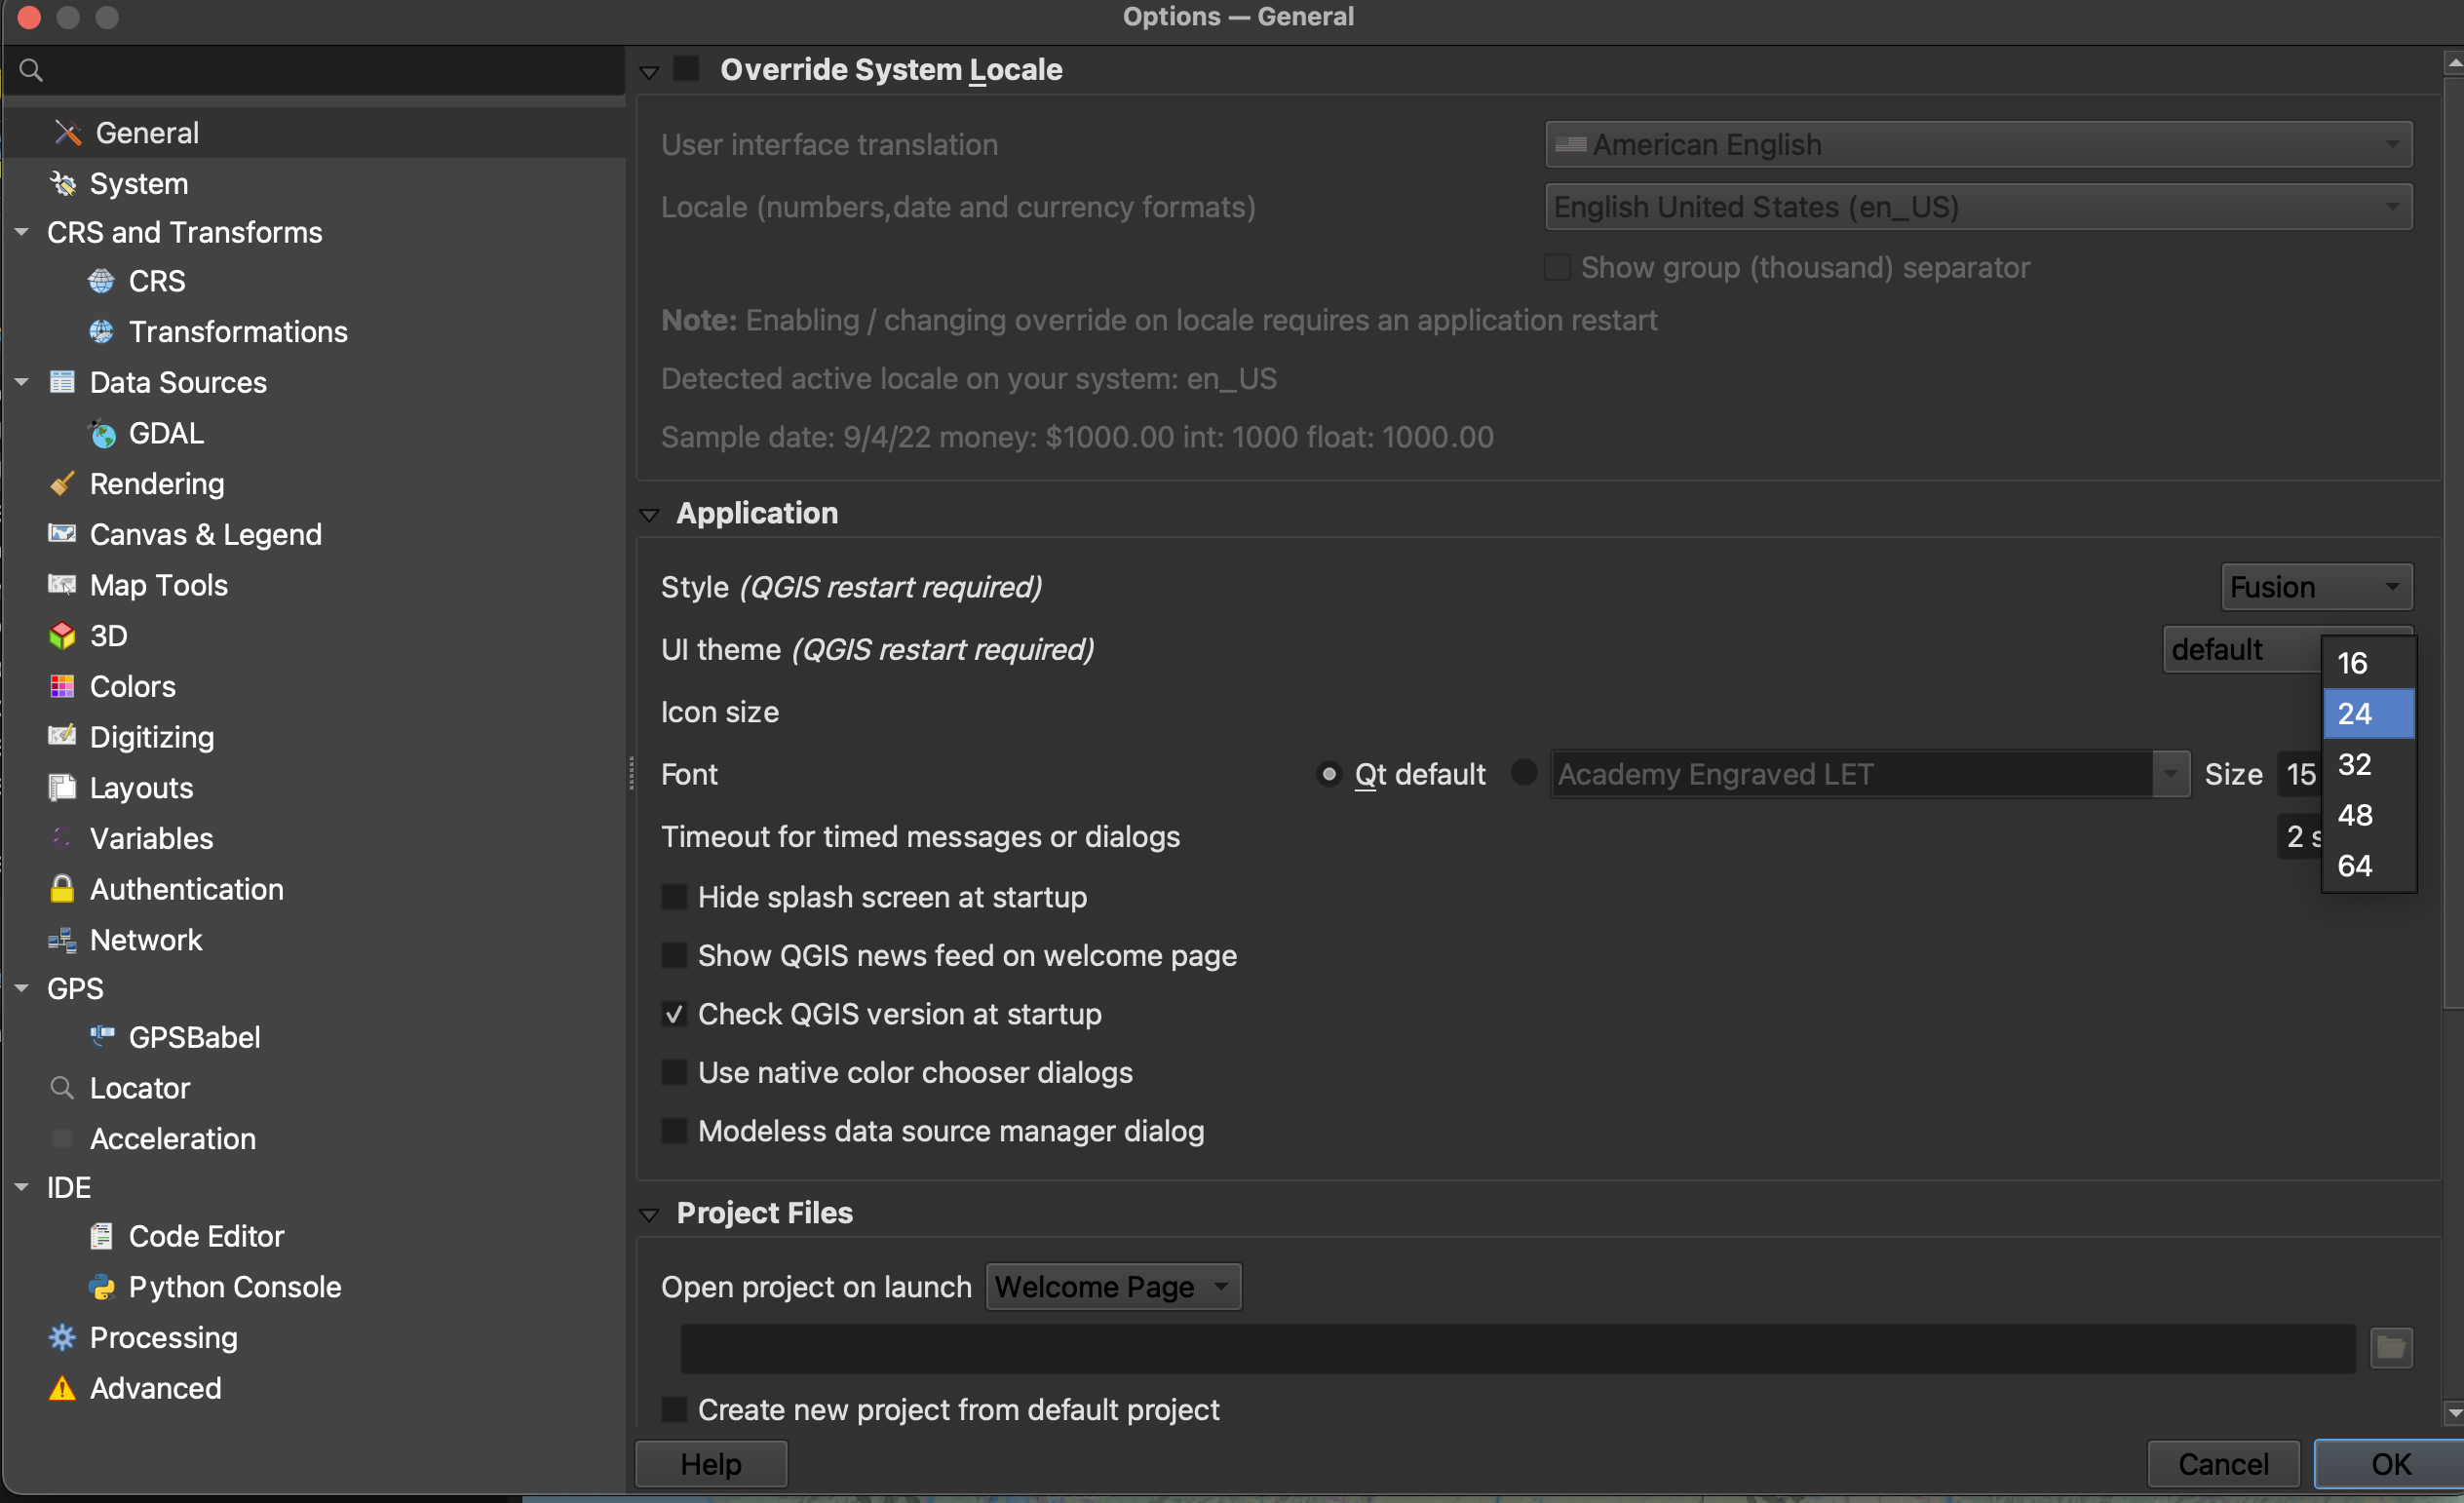
Task: Click the Digitizing settings icon
Action: click(61, 736)
